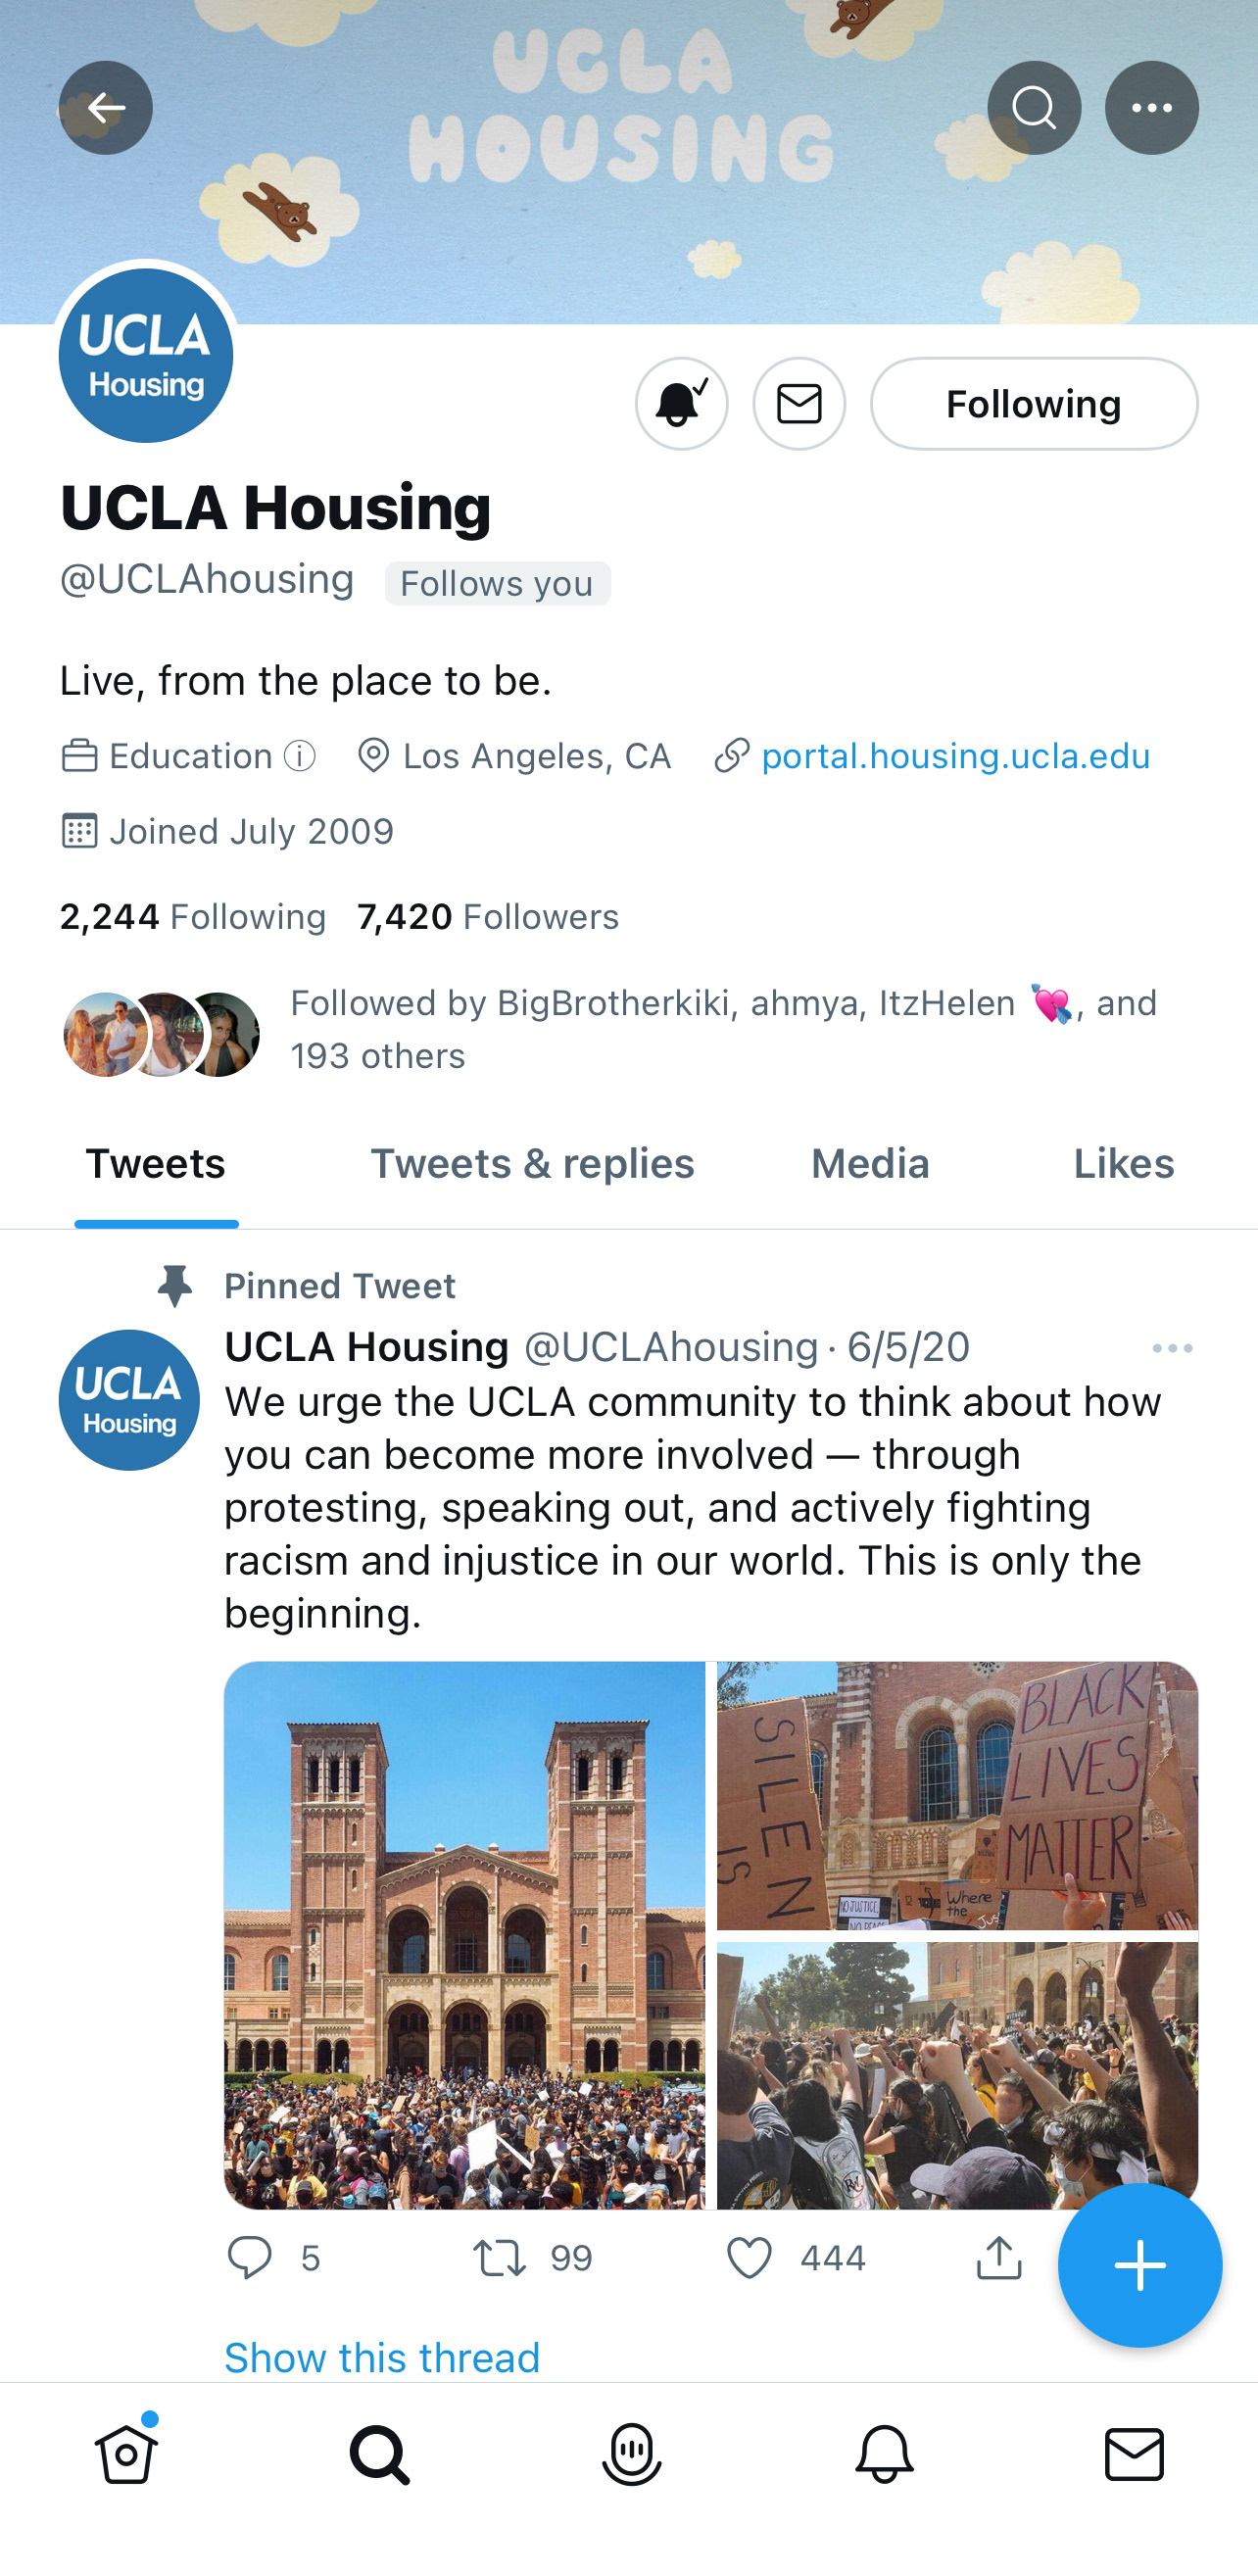1258x2576 pixels.
Task: Like the pinned tweet heart icon
Action: (749, 2257)
